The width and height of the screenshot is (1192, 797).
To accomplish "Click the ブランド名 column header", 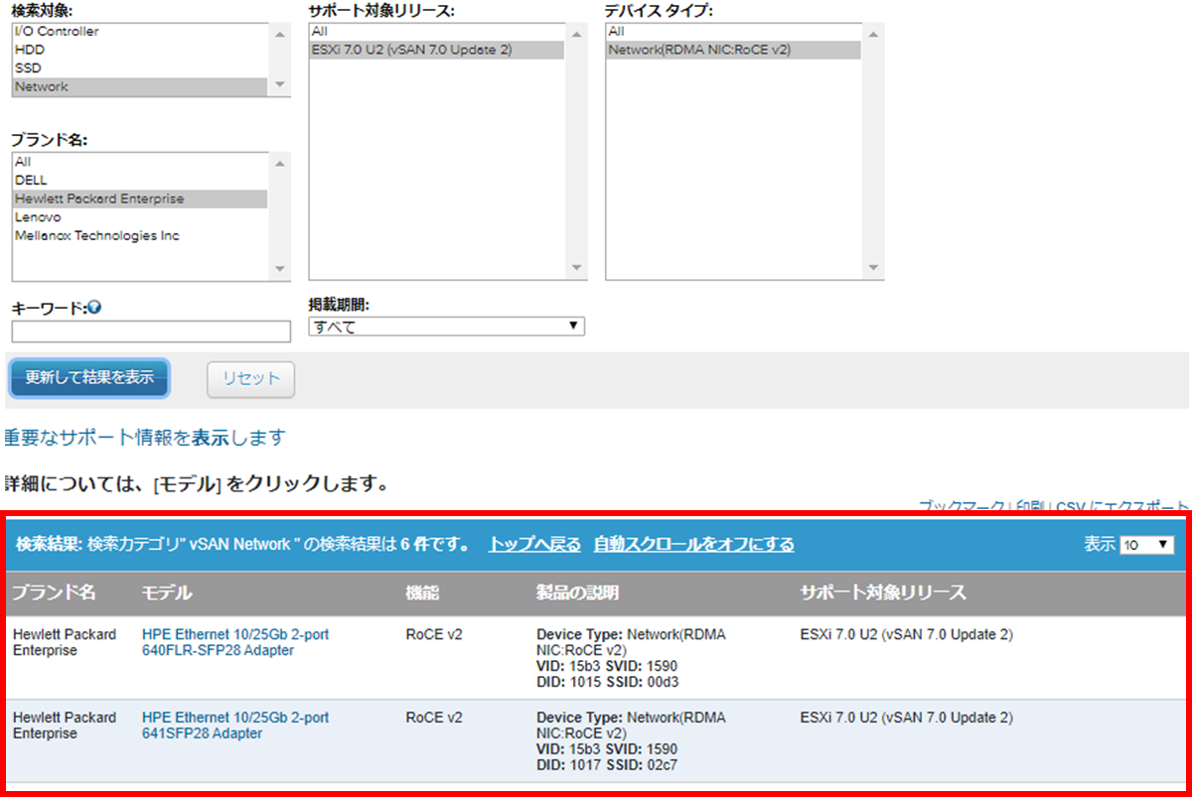I will pyautogui.click(x=54, y=592).
